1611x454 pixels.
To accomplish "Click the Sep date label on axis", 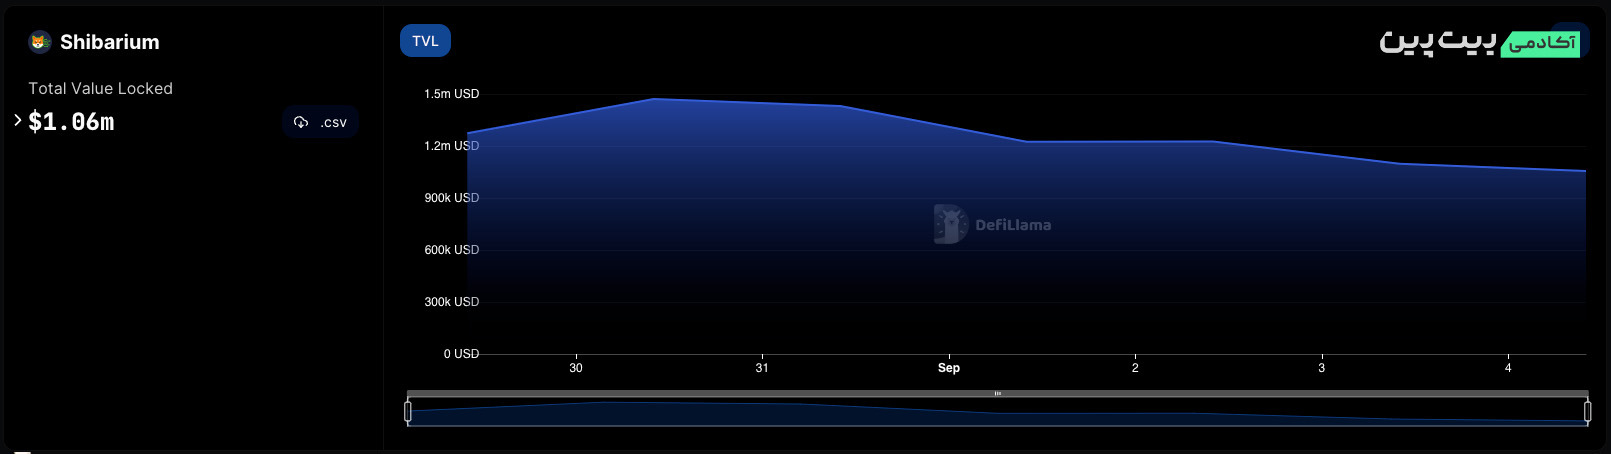I will [949, 368].
